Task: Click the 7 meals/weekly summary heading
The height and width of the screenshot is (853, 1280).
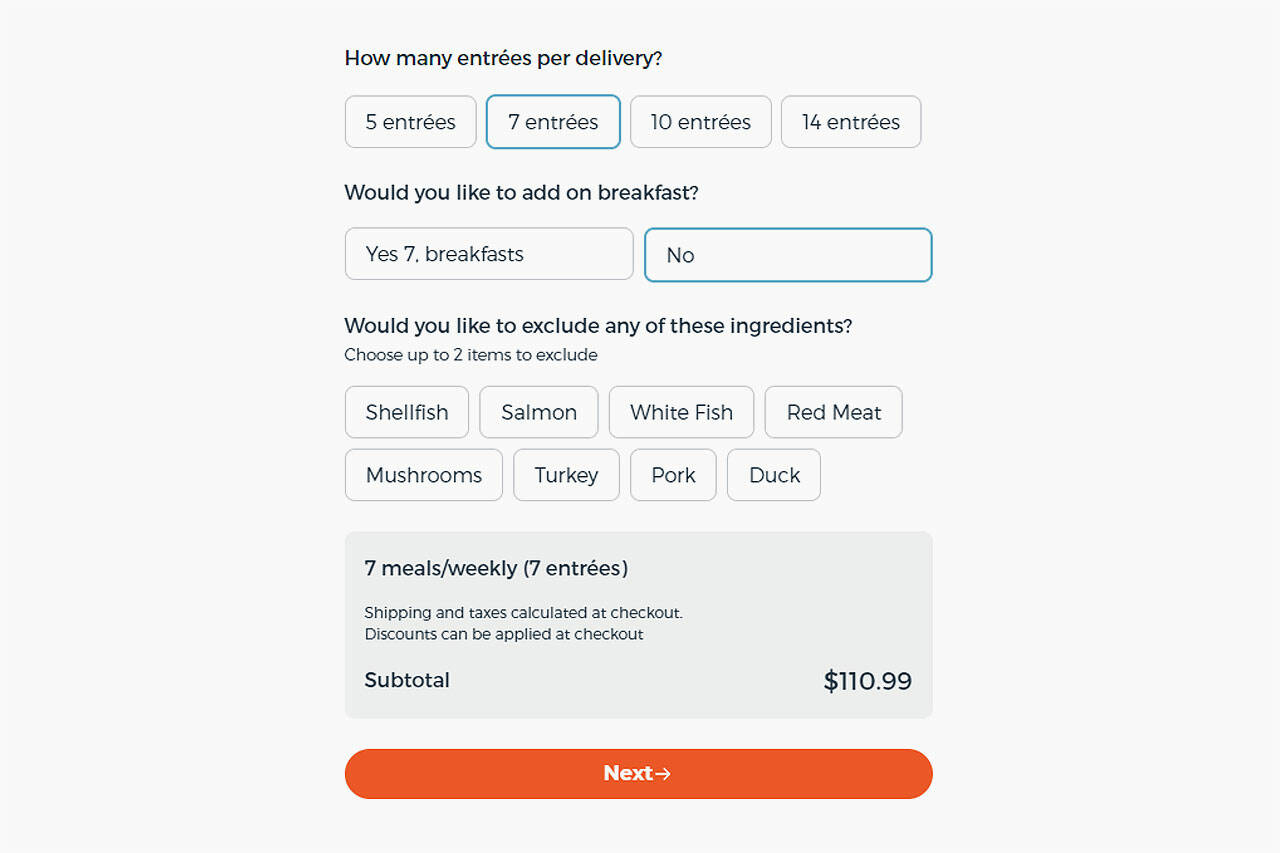Action: pyautogui.click(x=496, y=569)
